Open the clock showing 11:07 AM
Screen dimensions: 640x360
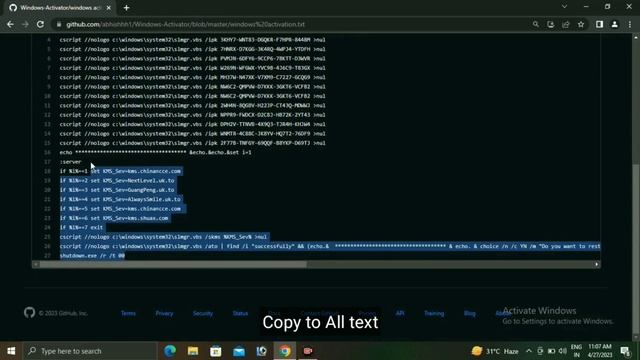[600, 351]
